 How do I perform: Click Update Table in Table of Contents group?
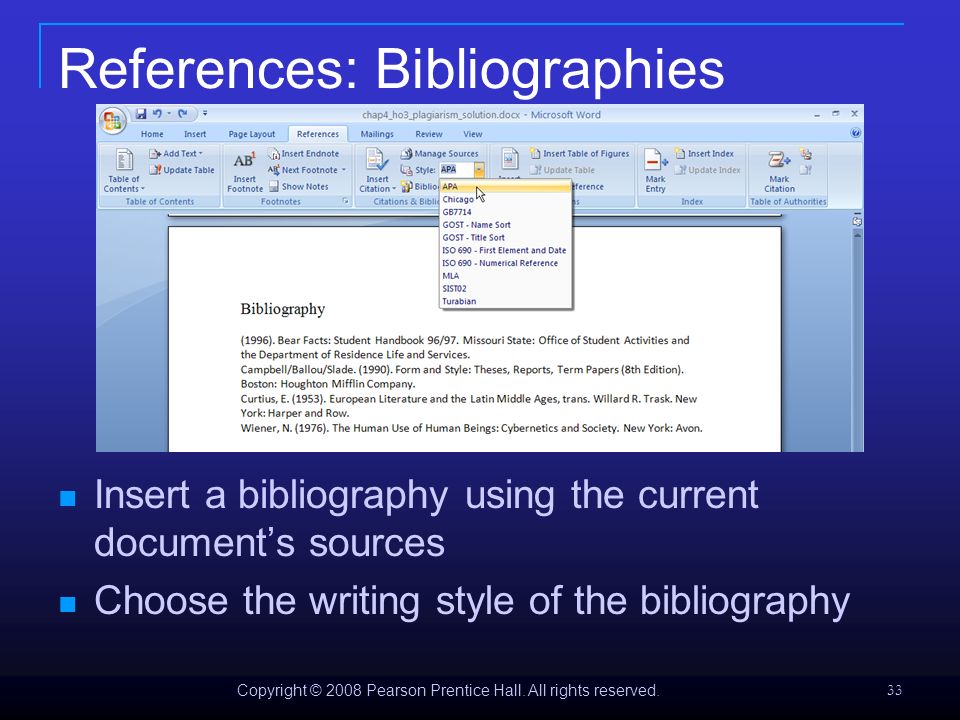(x=182, y=170)
